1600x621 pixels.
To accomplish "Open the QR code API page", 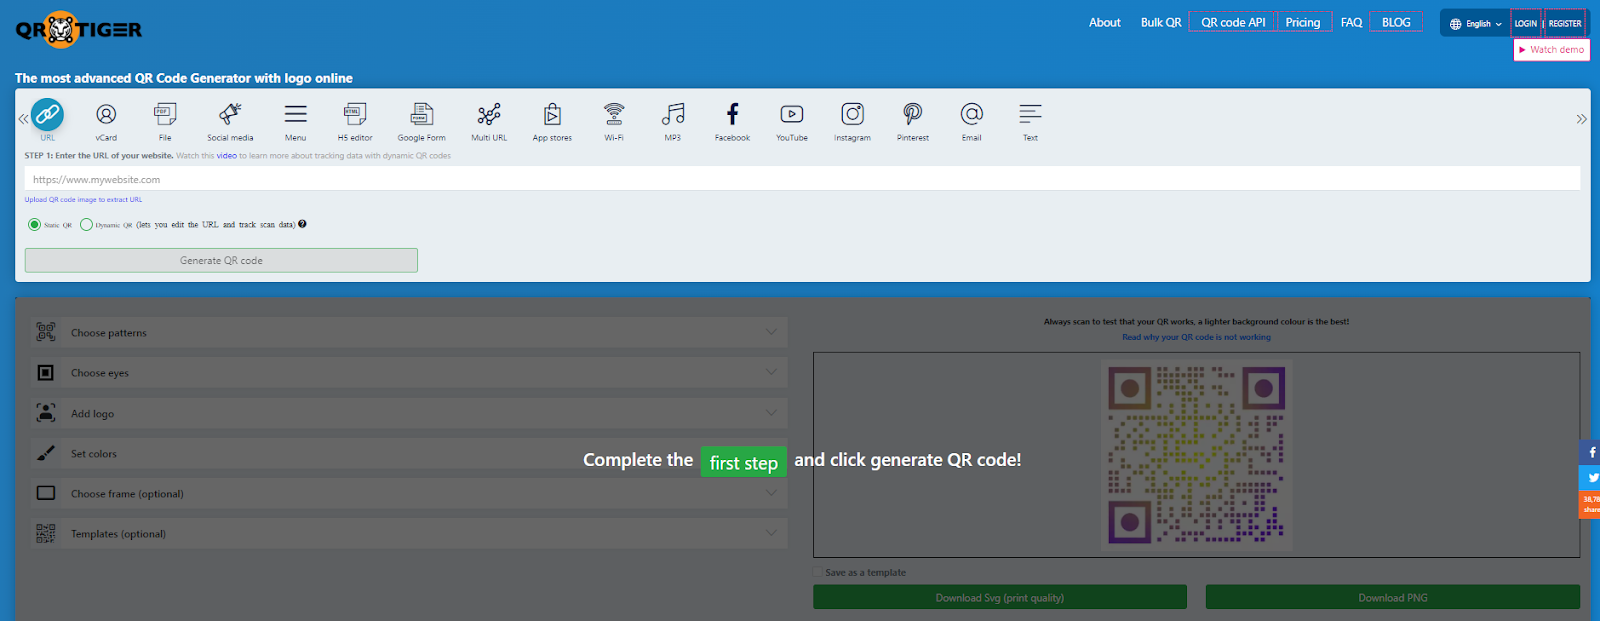I will coord(1233,23).
